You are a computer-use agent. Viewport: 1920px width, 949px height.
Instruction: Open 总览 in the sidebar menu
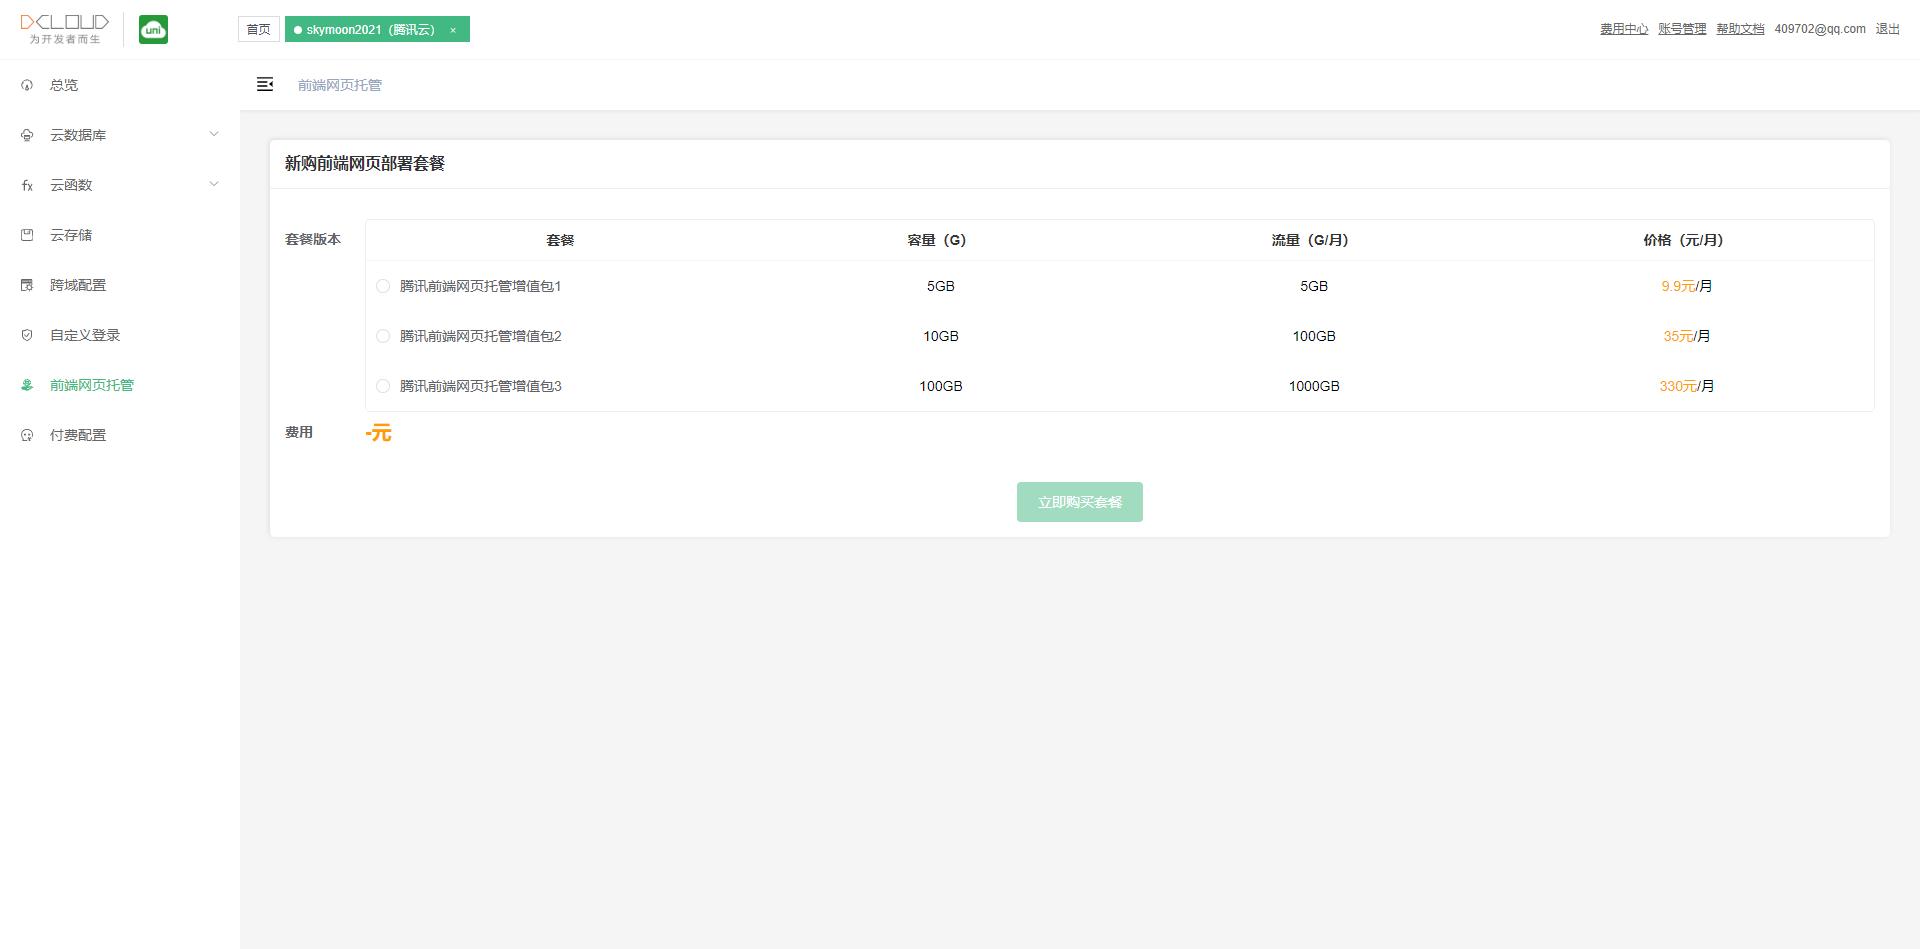[x=120, y=85]
